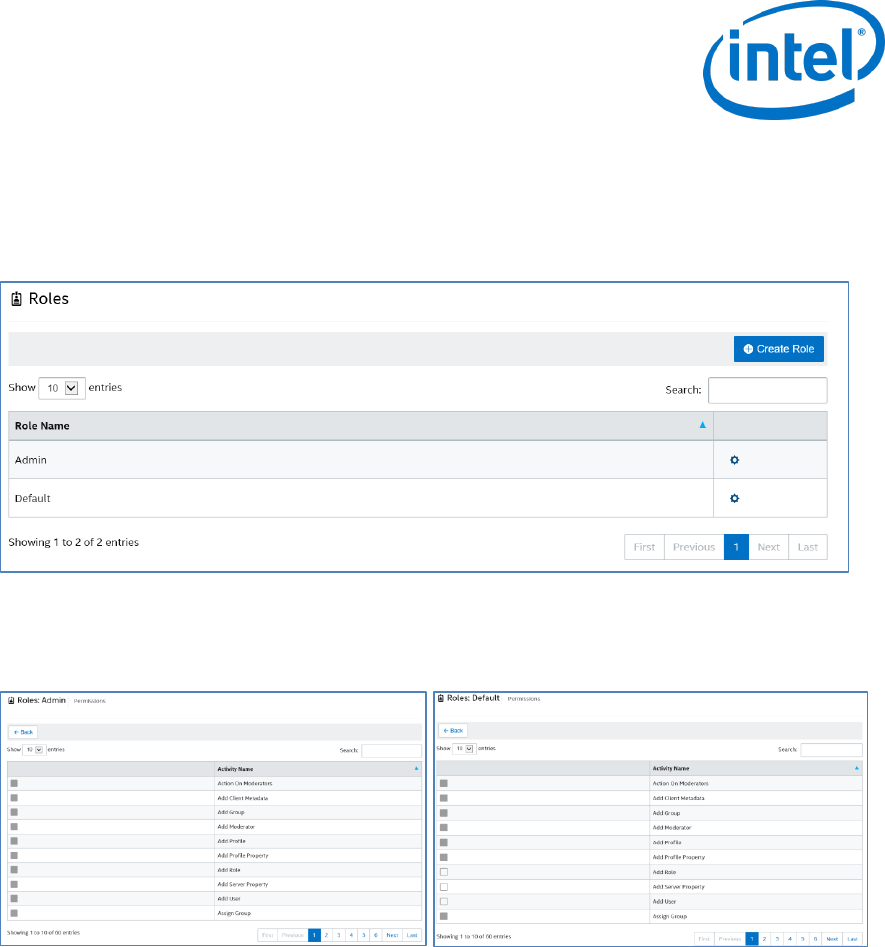Image resolution: width=885 pixels, height=947 pixels.
Task: Click sort arrow in Default Activity Name header
Action: (x=856, y=768)
